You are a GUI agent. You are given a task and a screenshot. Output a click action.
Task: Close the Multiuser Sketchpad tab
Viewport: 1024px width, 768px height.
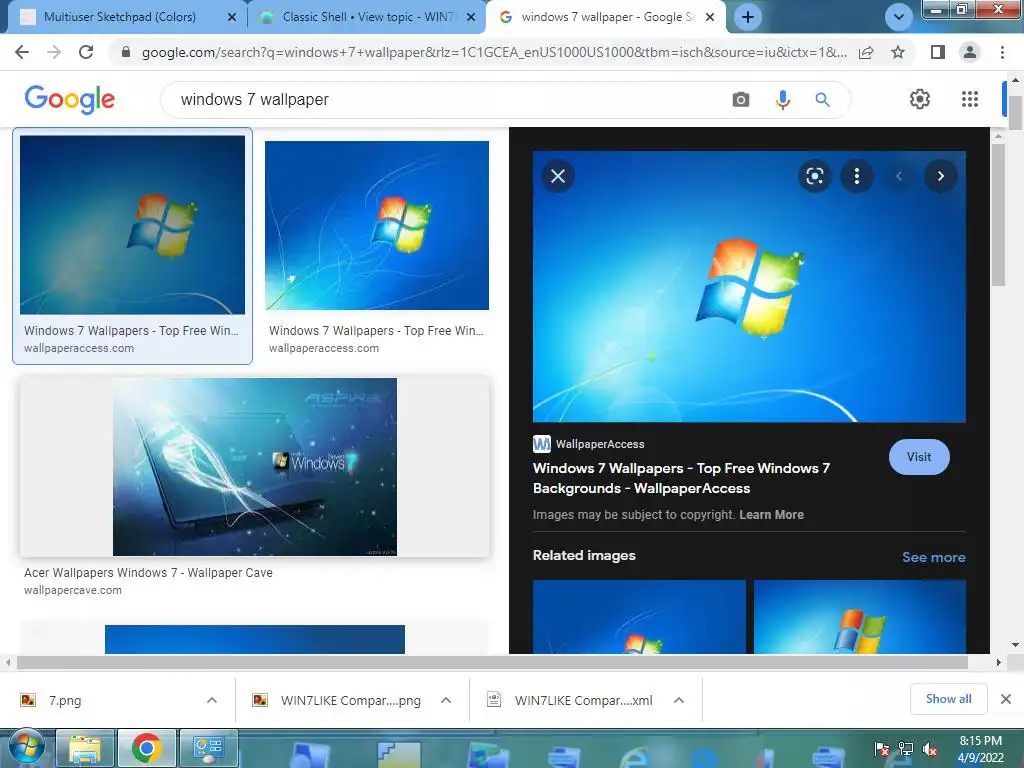click(232, 17)
